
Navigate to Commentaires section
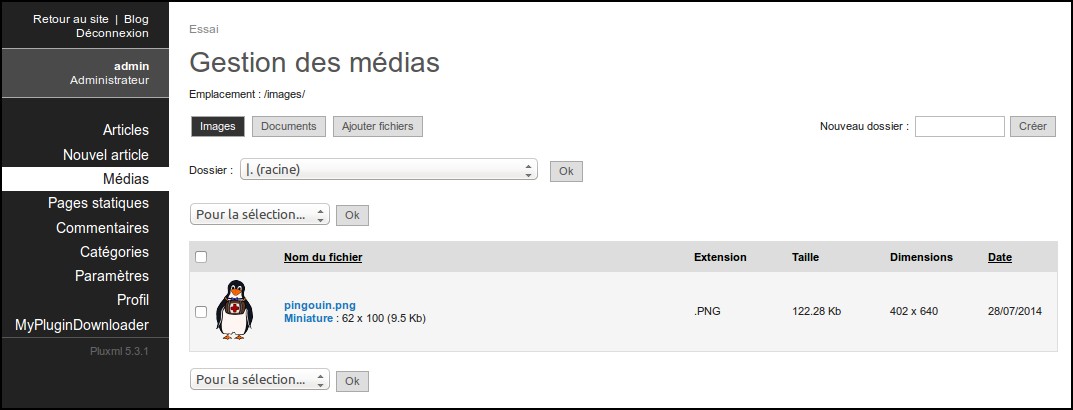point(103,228)
